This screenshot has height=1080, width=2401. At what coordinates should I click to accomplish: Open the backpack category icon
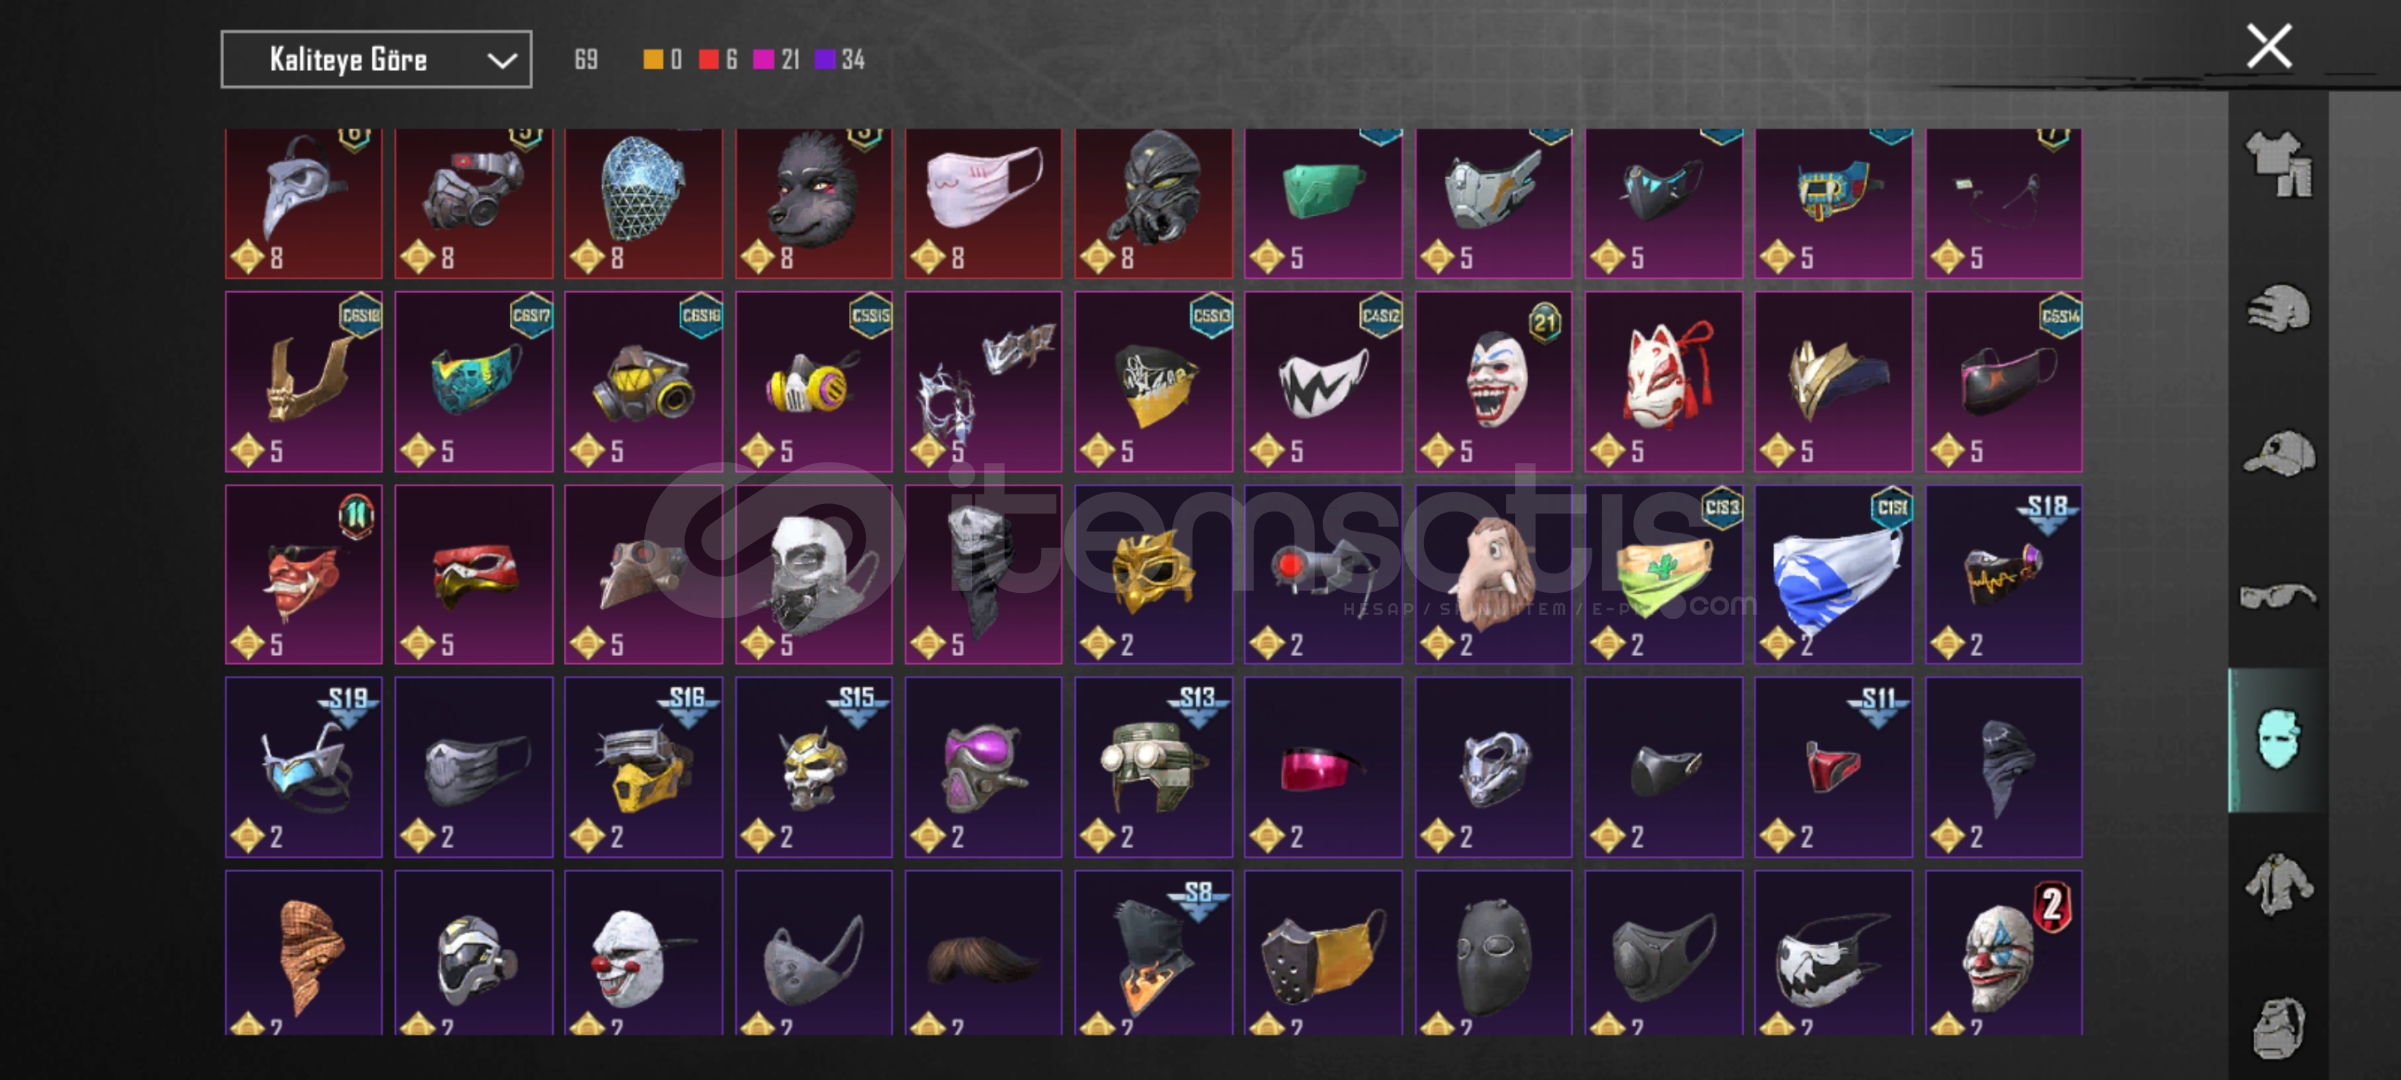click(x=2279, y=1026)
